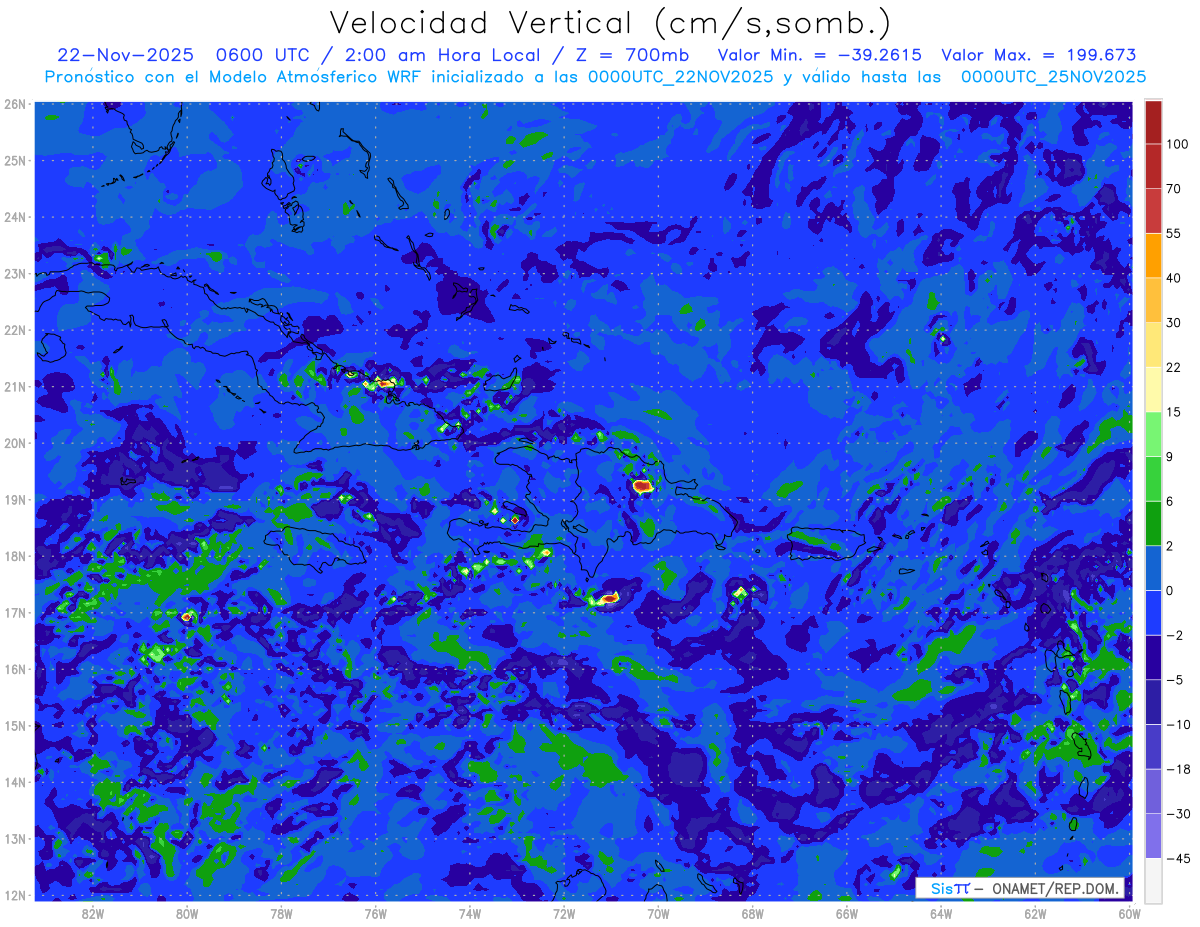Click the '24N' latitude label

(14, 217)
